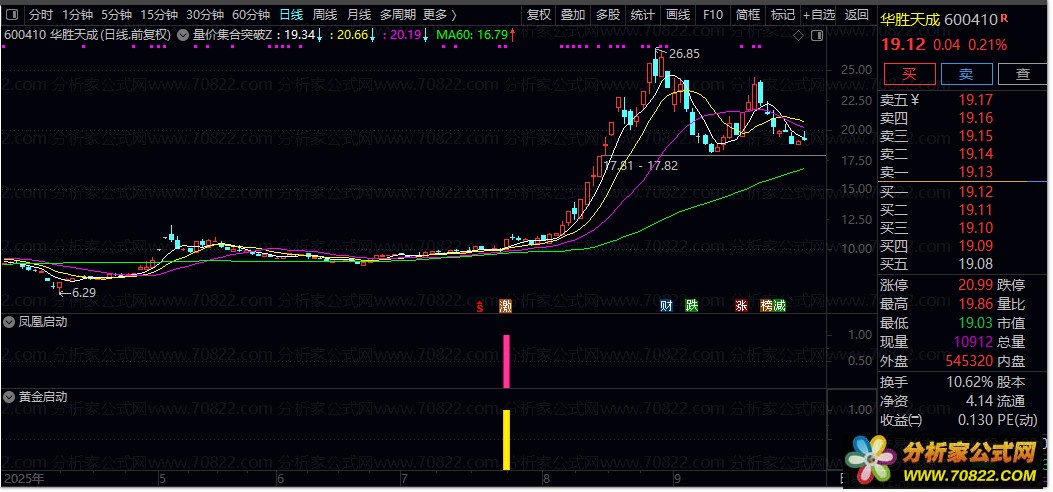Click the diamond marker icon above chart
This screenshot has height=492, width=1053.
coord(798,36)
